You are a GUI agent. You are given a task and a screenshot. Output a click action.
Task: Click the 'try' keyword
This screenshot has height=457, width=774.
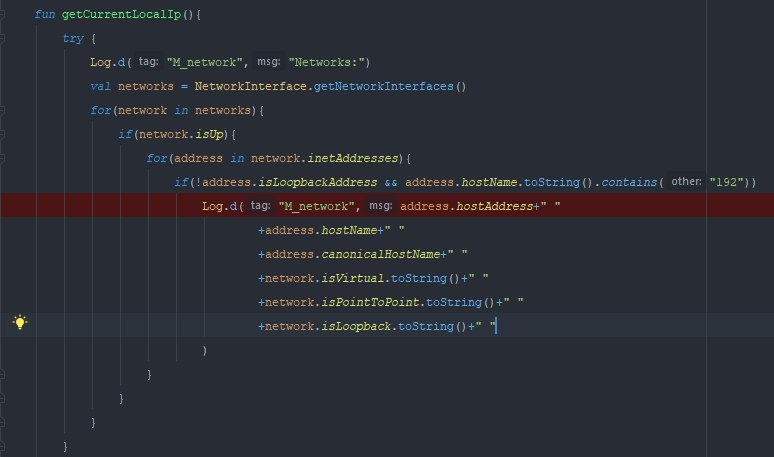(x=73, y=38)
